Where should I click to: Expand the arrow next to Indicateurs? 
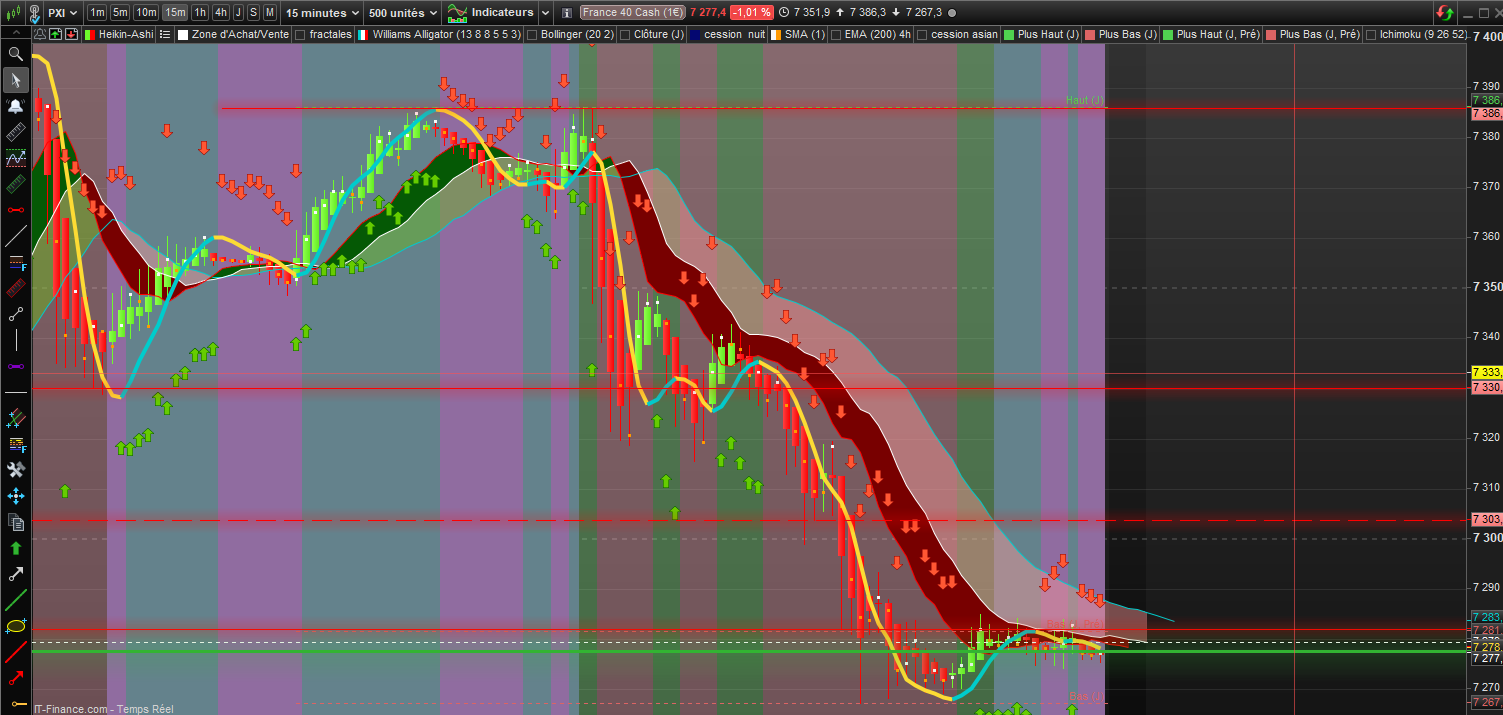(544, 13)
